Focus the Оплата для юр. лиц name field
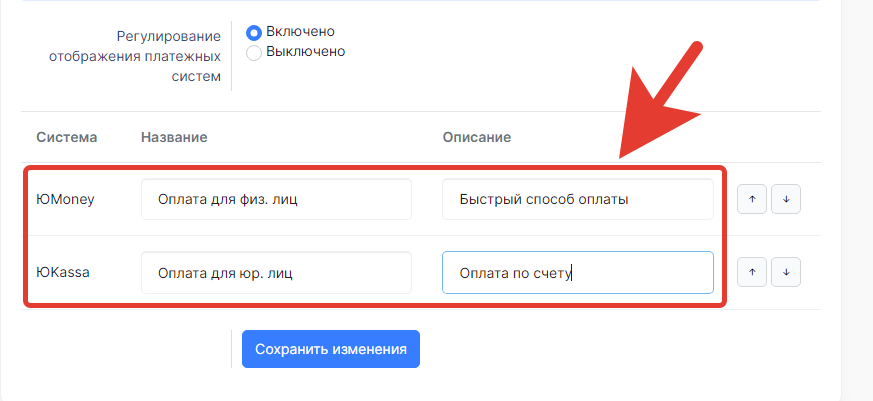Image resolution: width=873 pixels, height=401 pixels. point(276,273)
